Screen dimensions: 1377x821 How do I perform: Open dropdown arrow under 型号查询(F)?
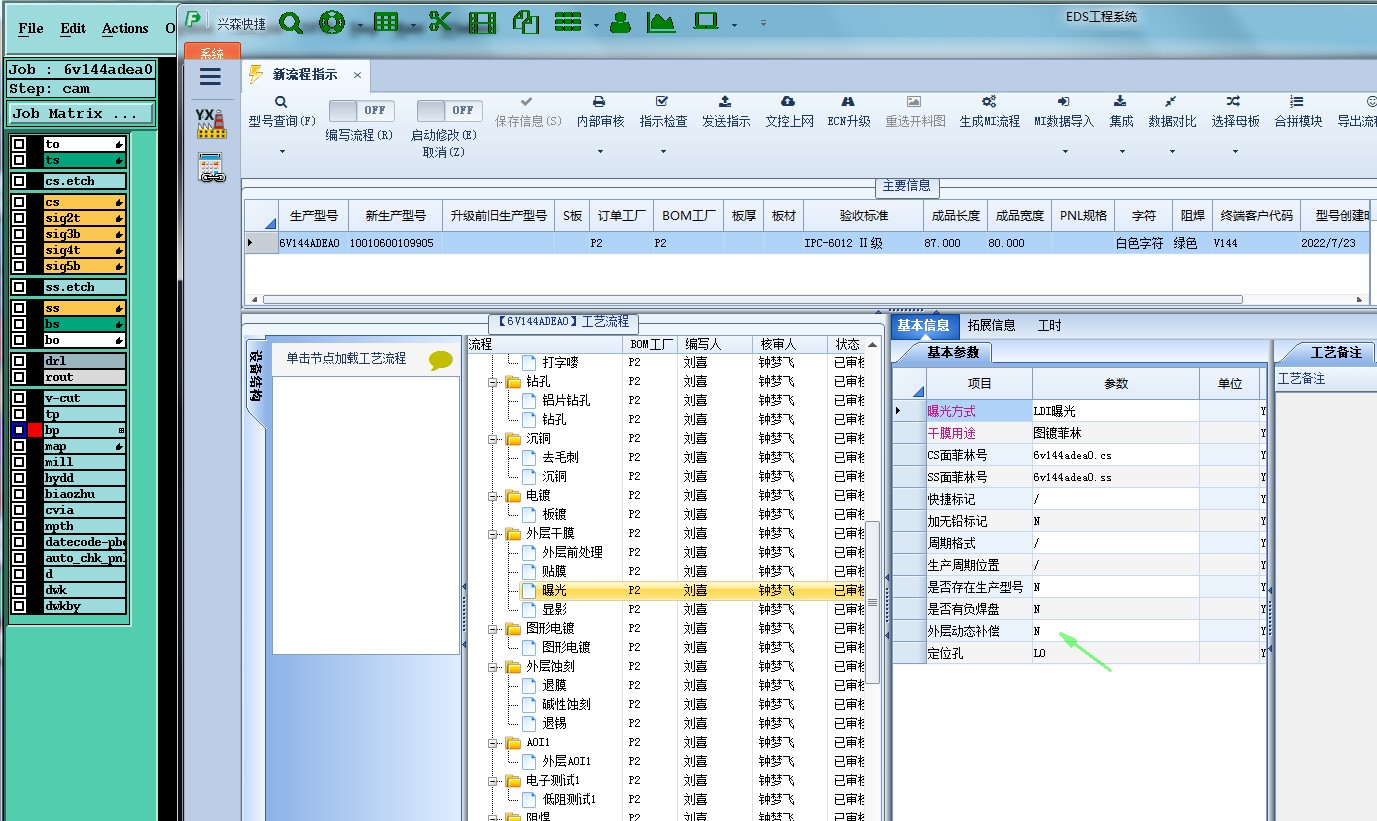(282, 152)
